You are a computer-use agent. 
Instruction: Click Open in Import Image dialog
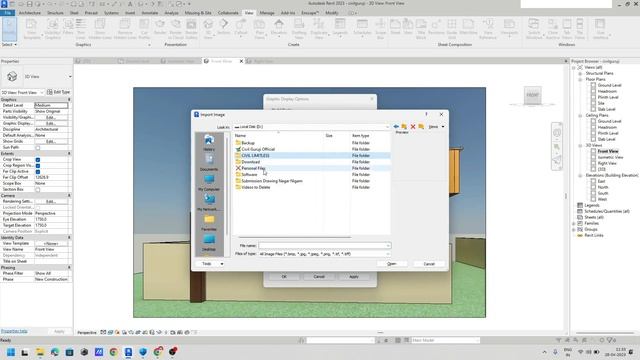[x=391, y=264]
